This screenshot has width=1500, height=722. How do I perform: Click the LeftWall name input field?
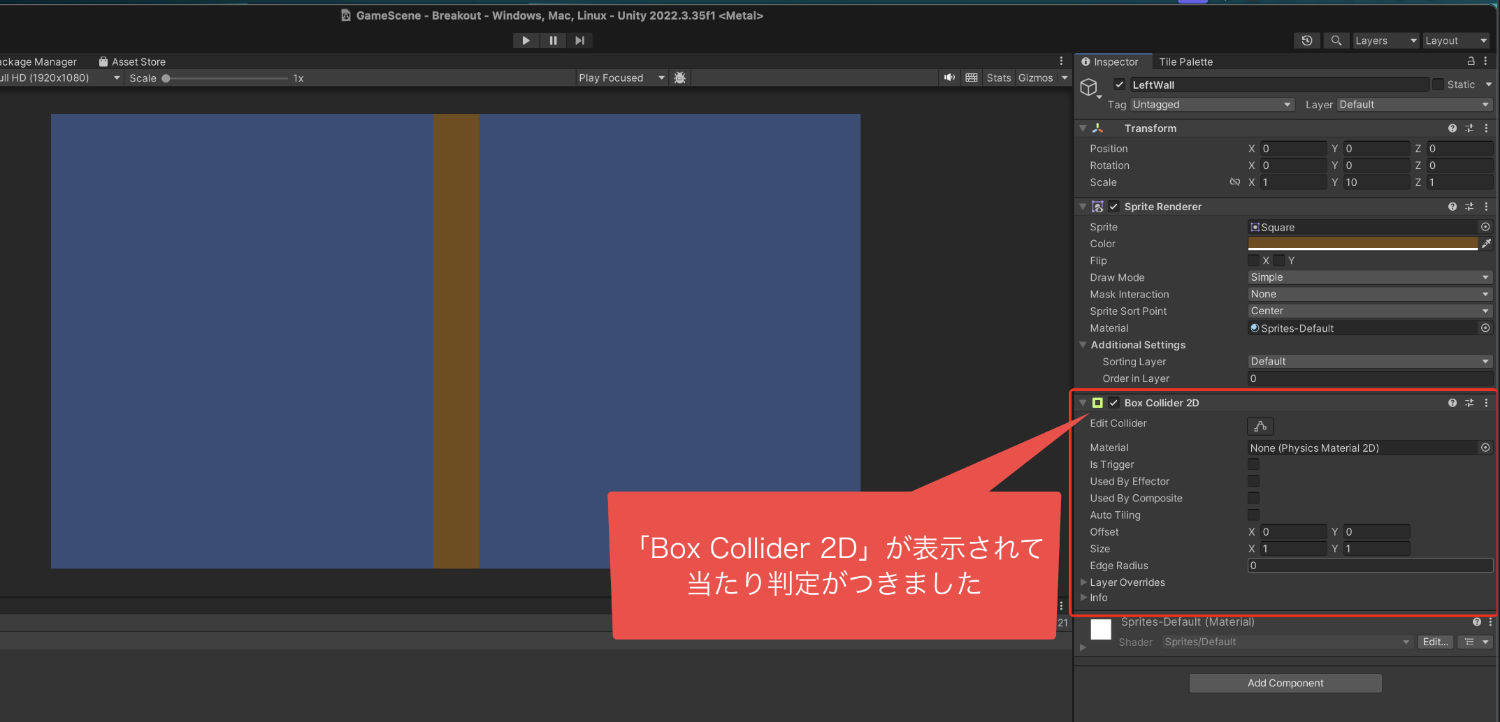[1280, 85]
